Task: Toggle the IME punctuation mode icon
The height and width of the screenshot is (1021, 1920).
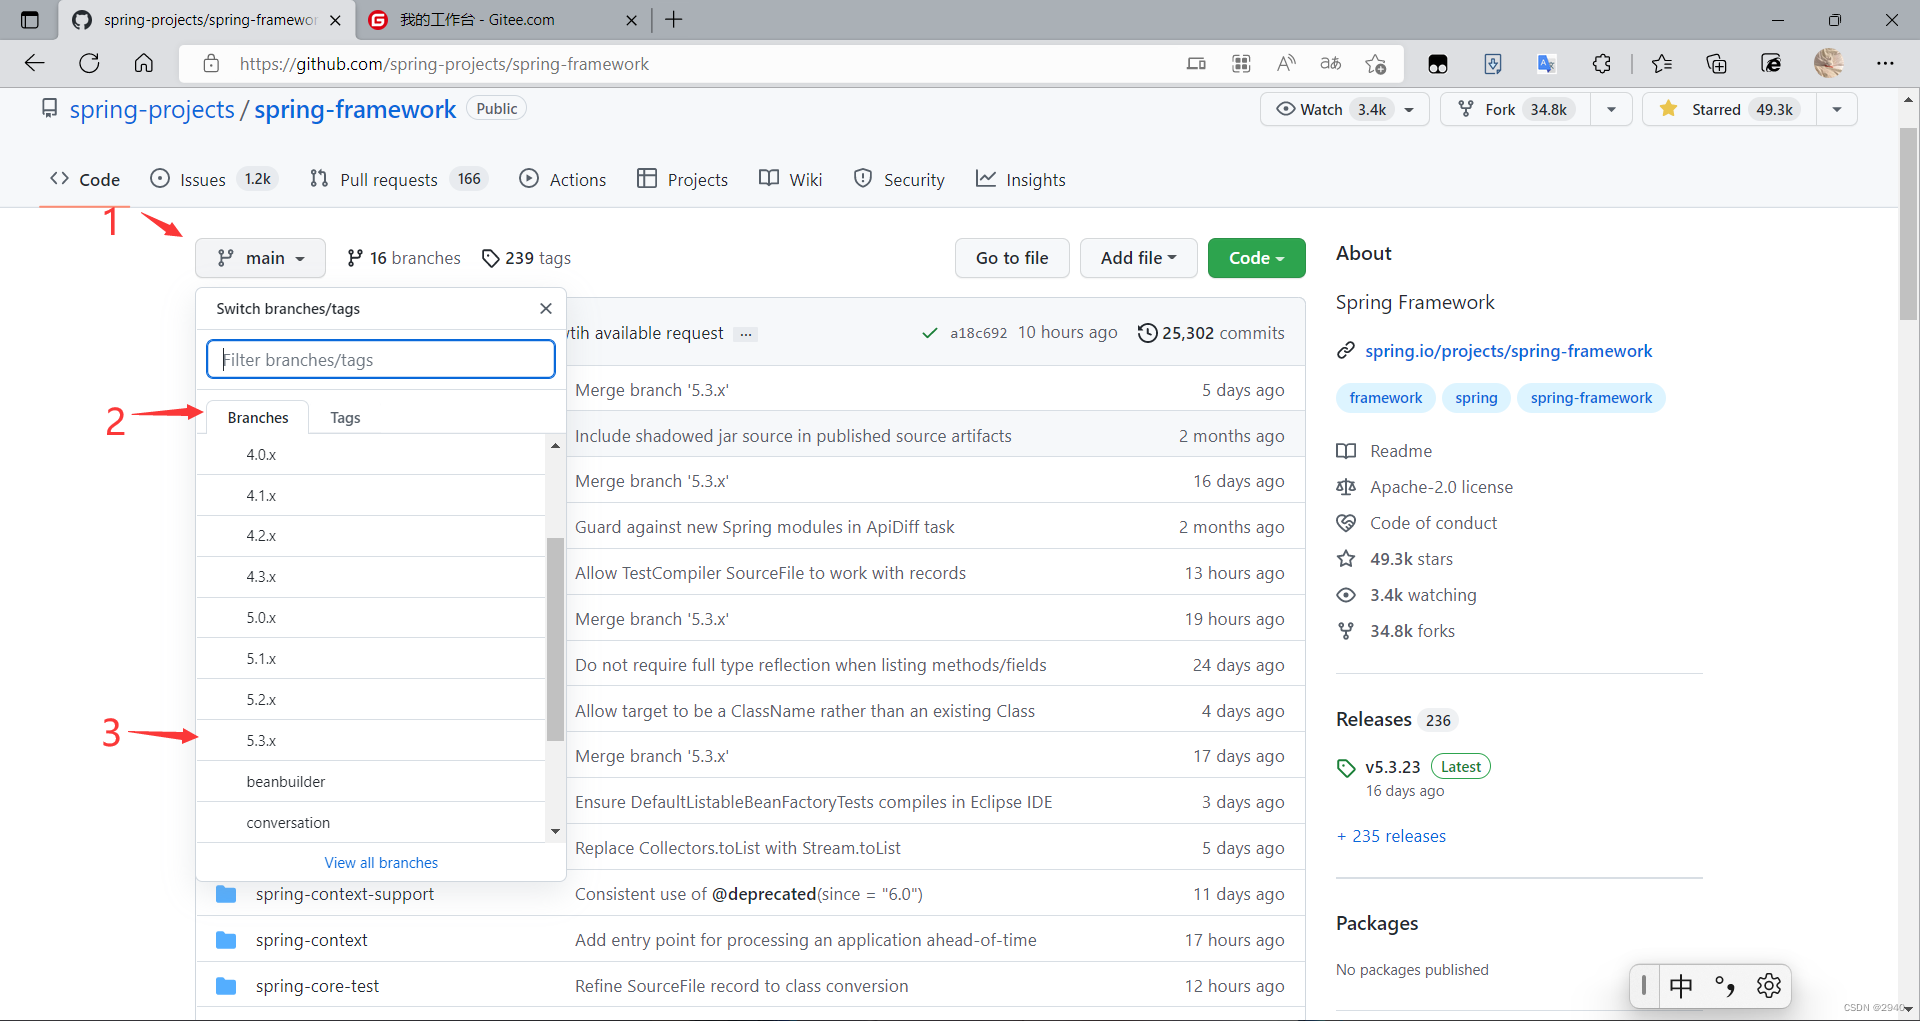Action: [1725, 986]
